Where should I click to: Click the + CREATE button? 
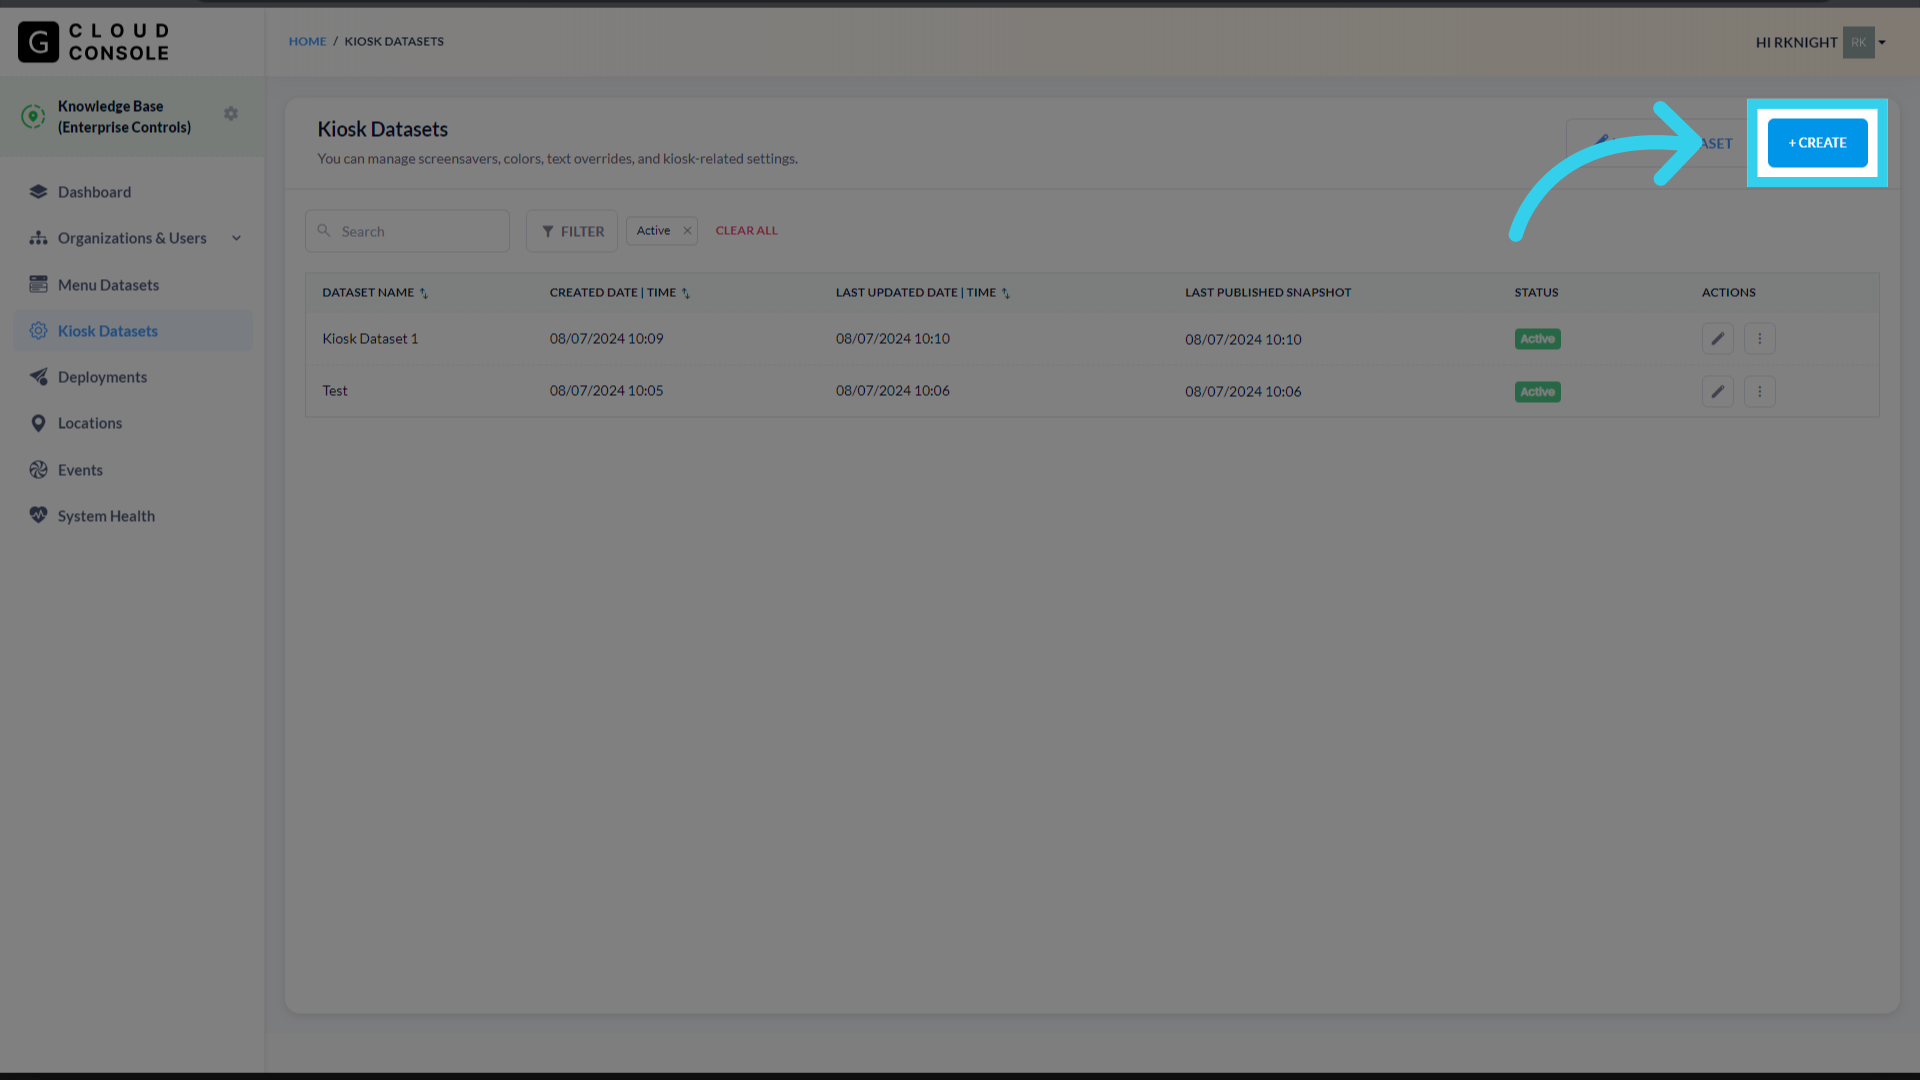click(1817, 143)
